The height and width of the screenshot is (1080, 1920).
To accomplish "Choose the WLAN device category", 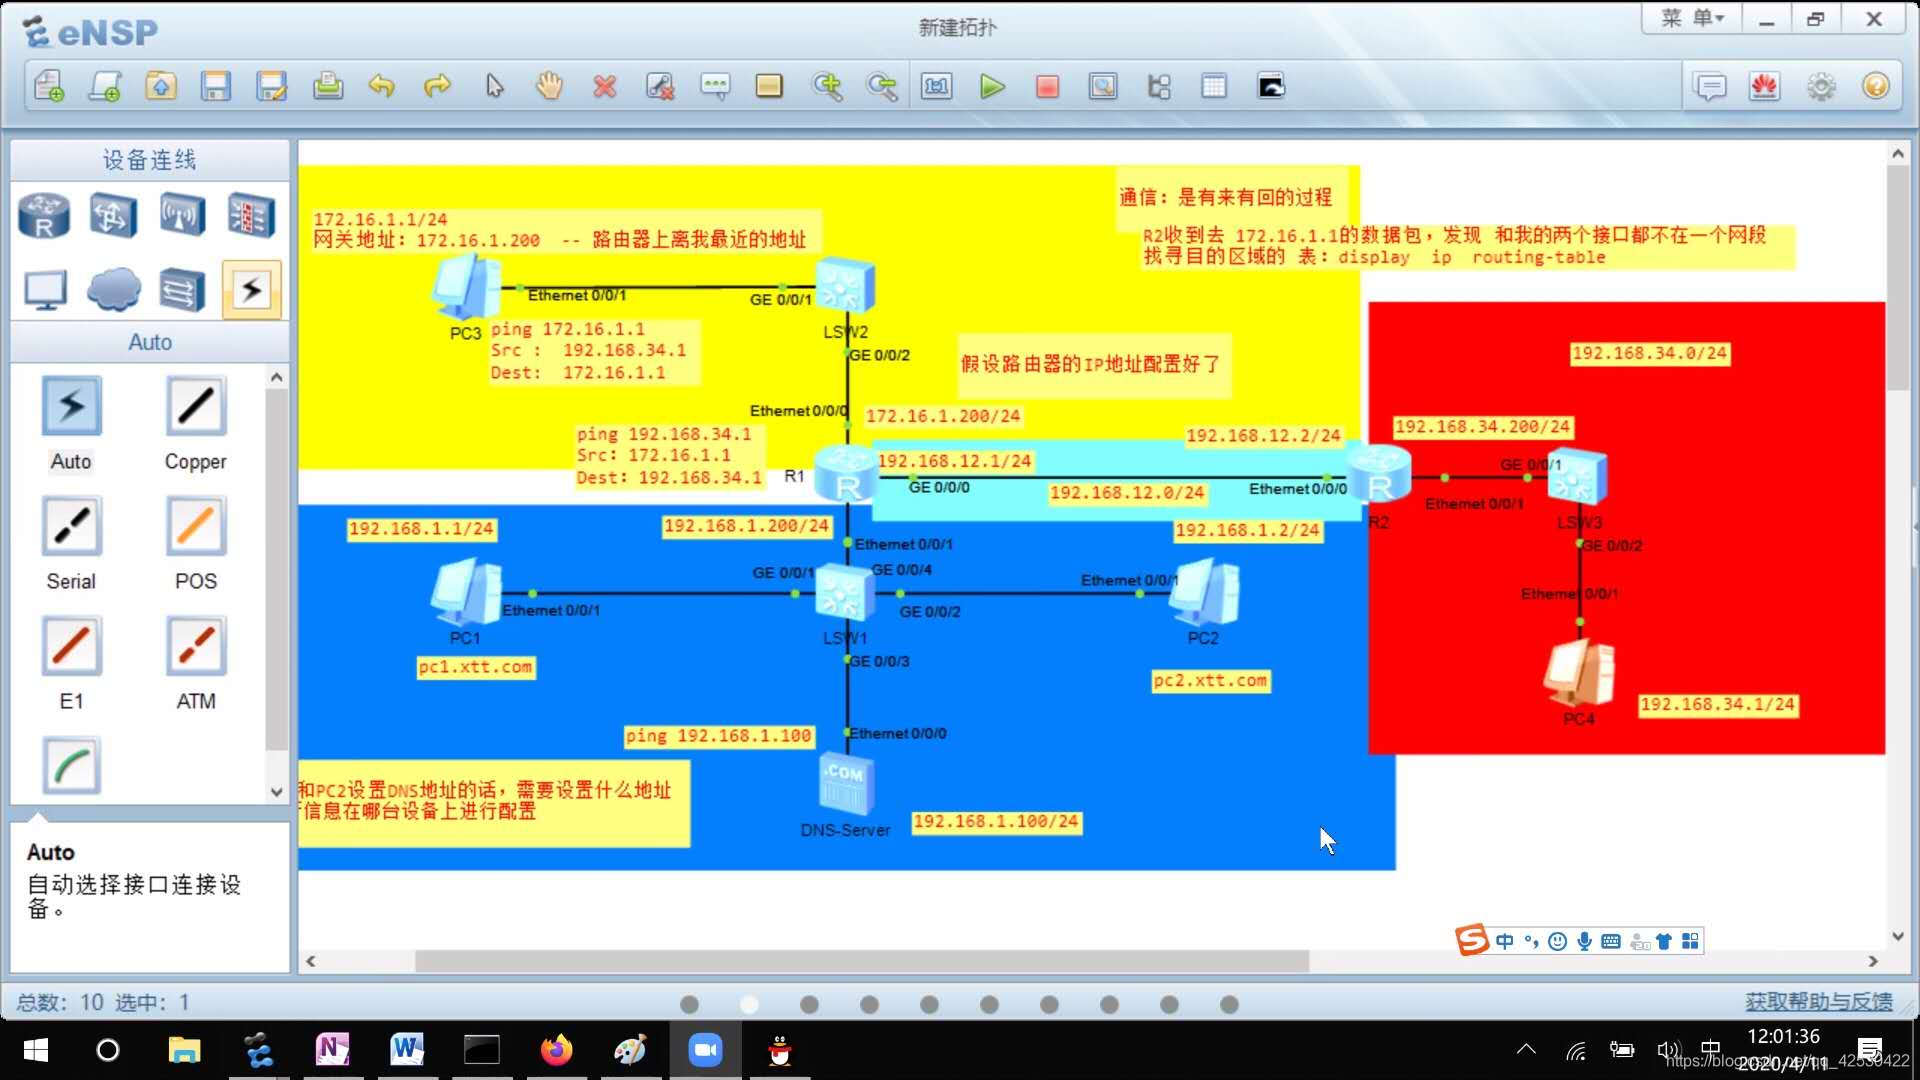I will pyautogui.click(x=182, y=215).
